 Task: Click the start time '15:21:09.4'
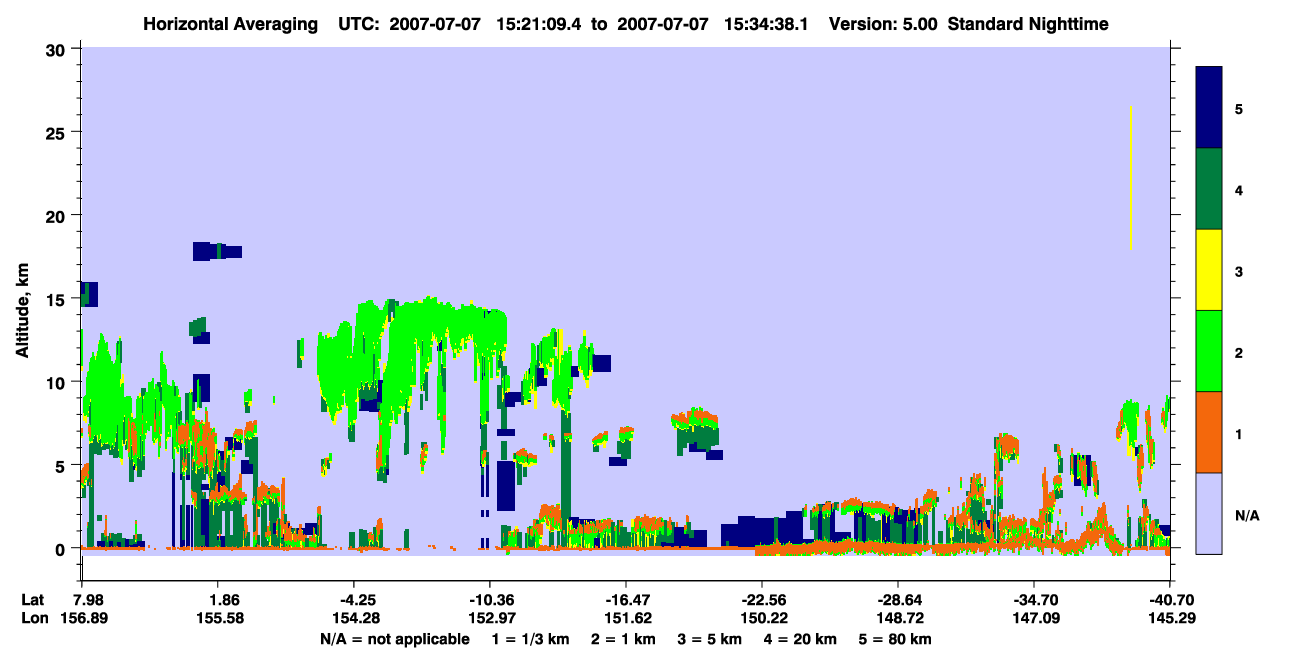tap(539, 24)
